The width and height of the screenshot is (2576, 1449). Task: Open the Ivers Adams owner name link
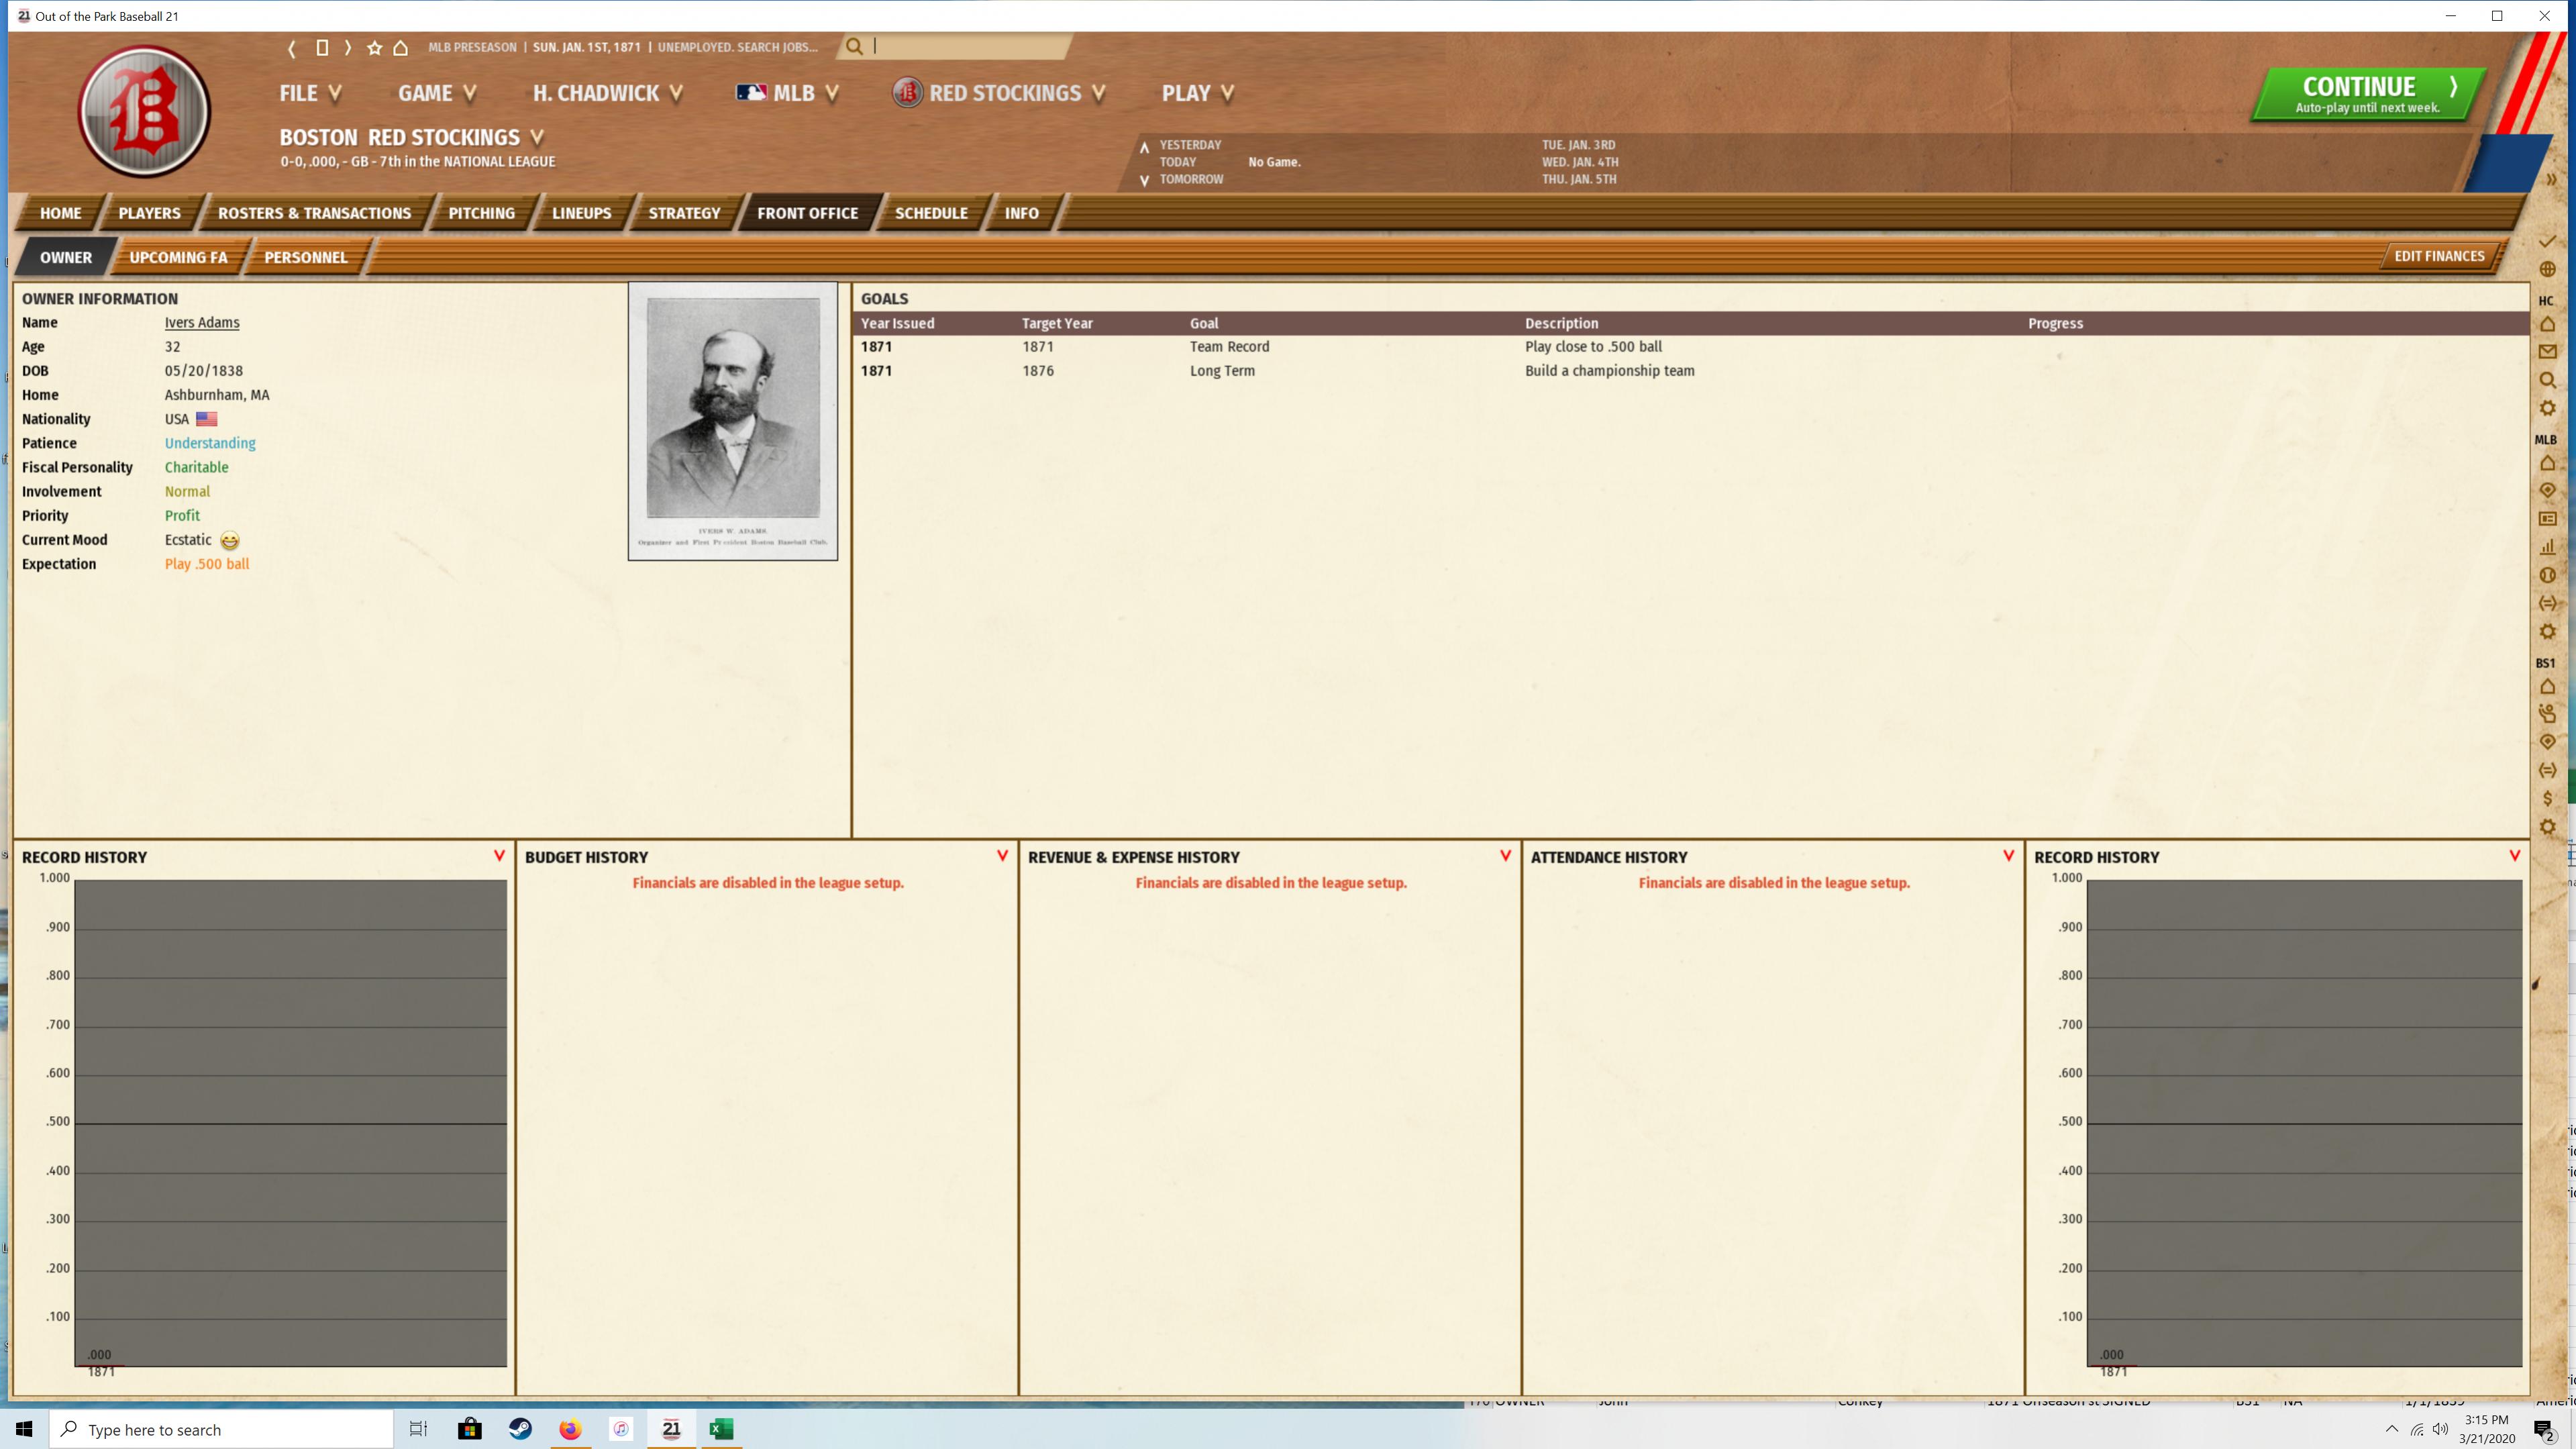coord(202,322)
